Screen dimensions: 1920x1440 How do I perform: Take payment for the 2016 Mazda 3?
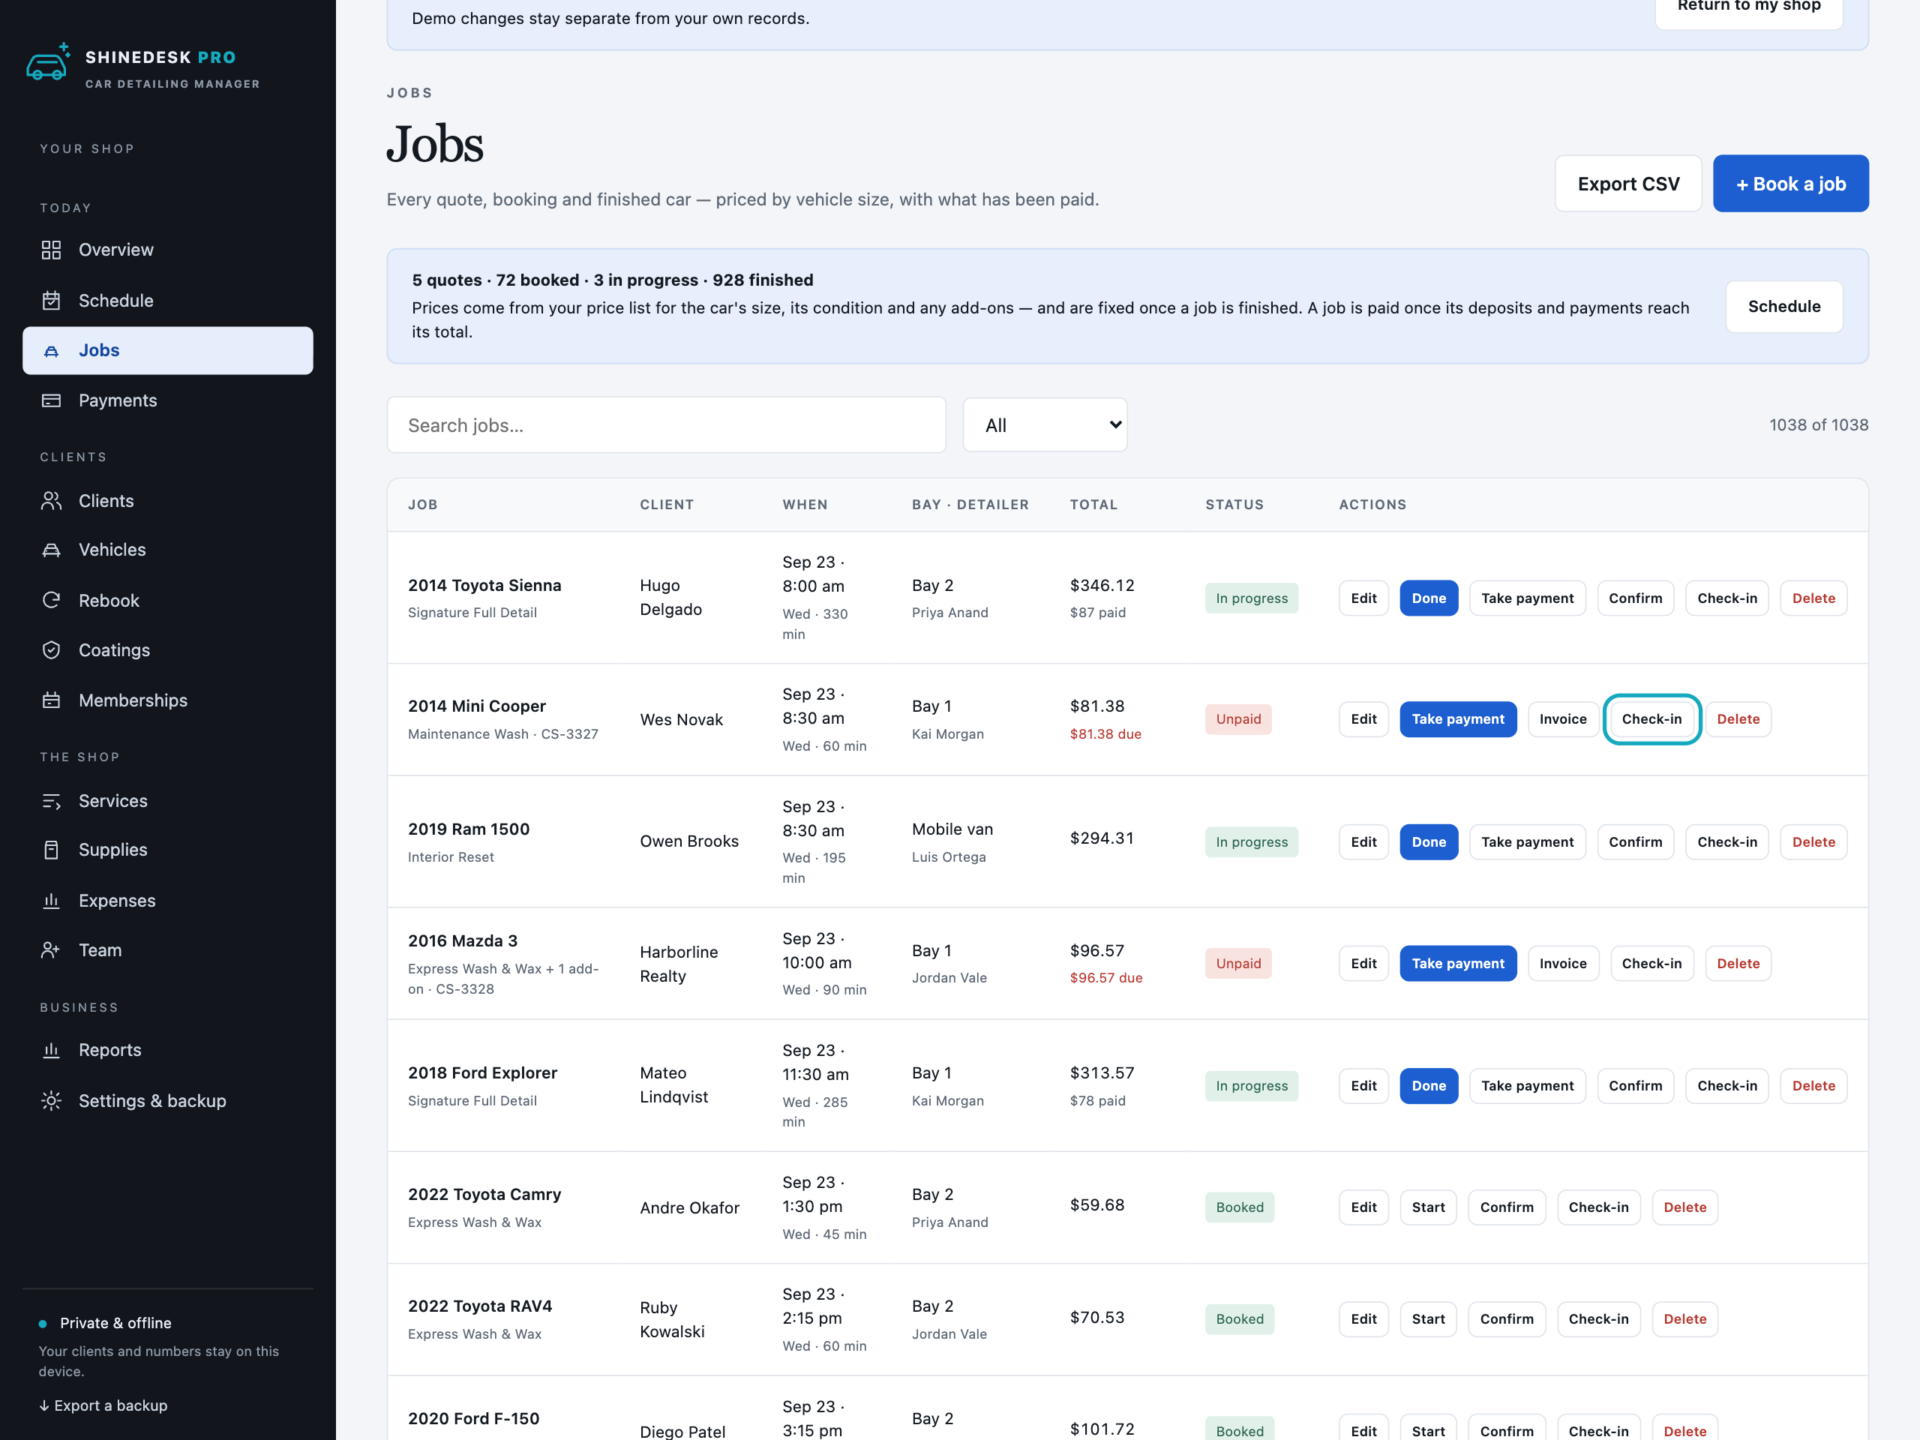click(1458, 963)
